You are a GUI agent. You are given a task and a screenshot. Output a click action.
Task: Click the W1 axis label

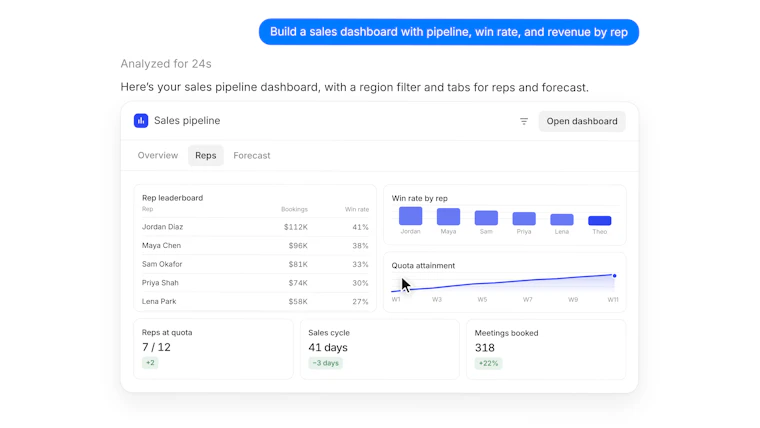(x=396, y=300)
